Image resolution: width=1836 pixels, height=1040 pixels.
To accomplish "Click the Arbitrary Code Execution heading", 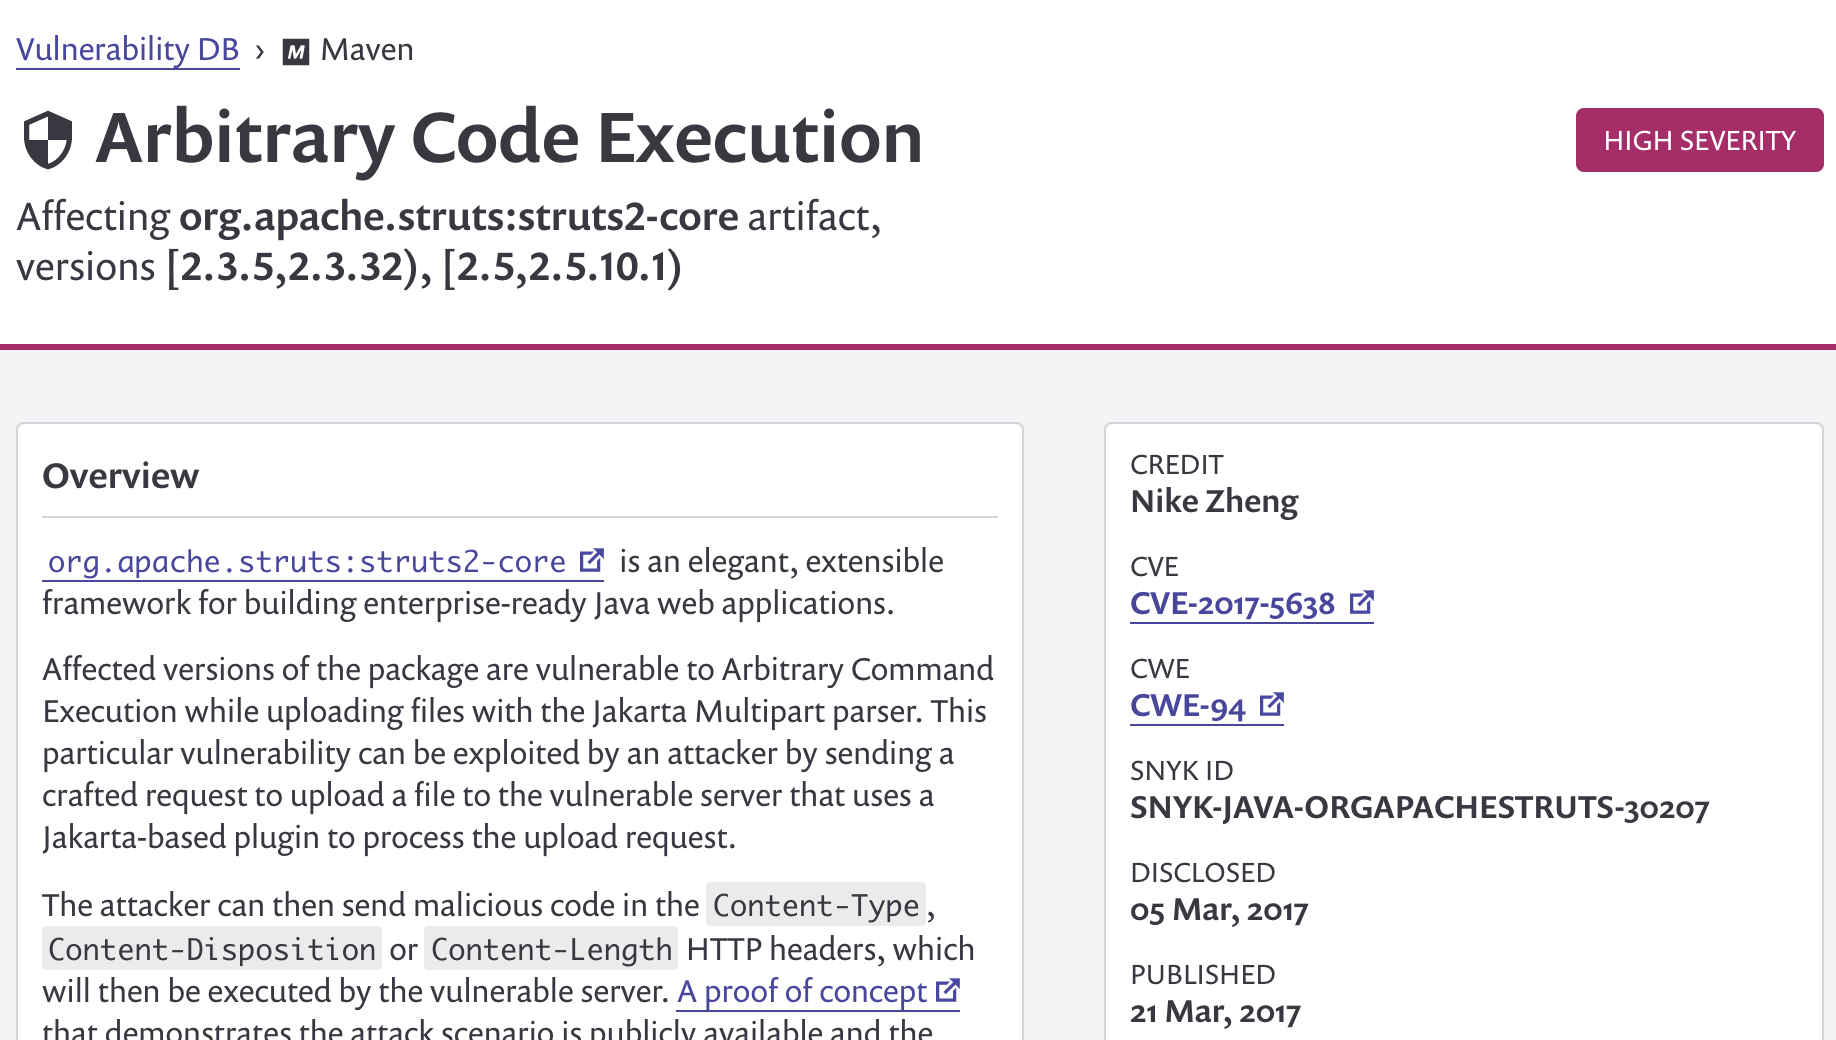I will (509, 138).
